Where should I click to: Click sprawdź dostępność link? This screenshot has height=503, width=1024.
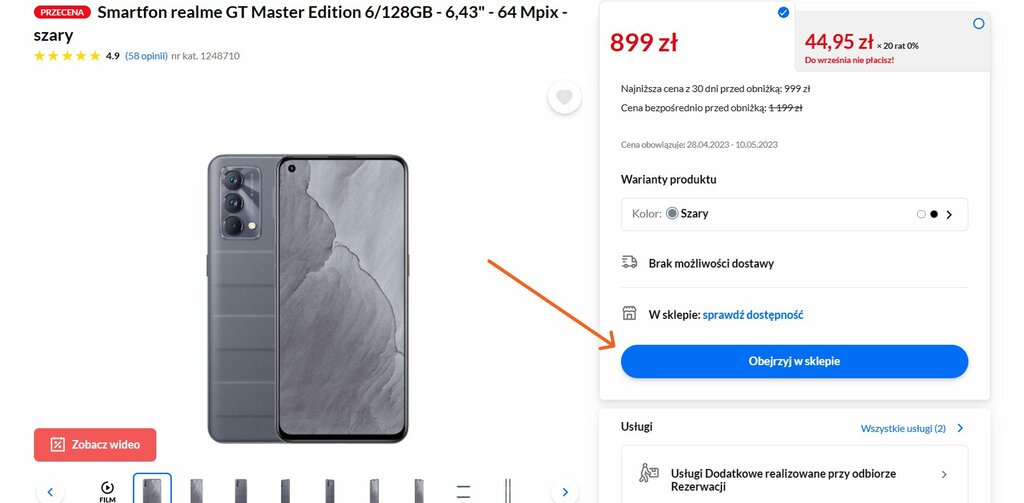[x=752, y=315]
